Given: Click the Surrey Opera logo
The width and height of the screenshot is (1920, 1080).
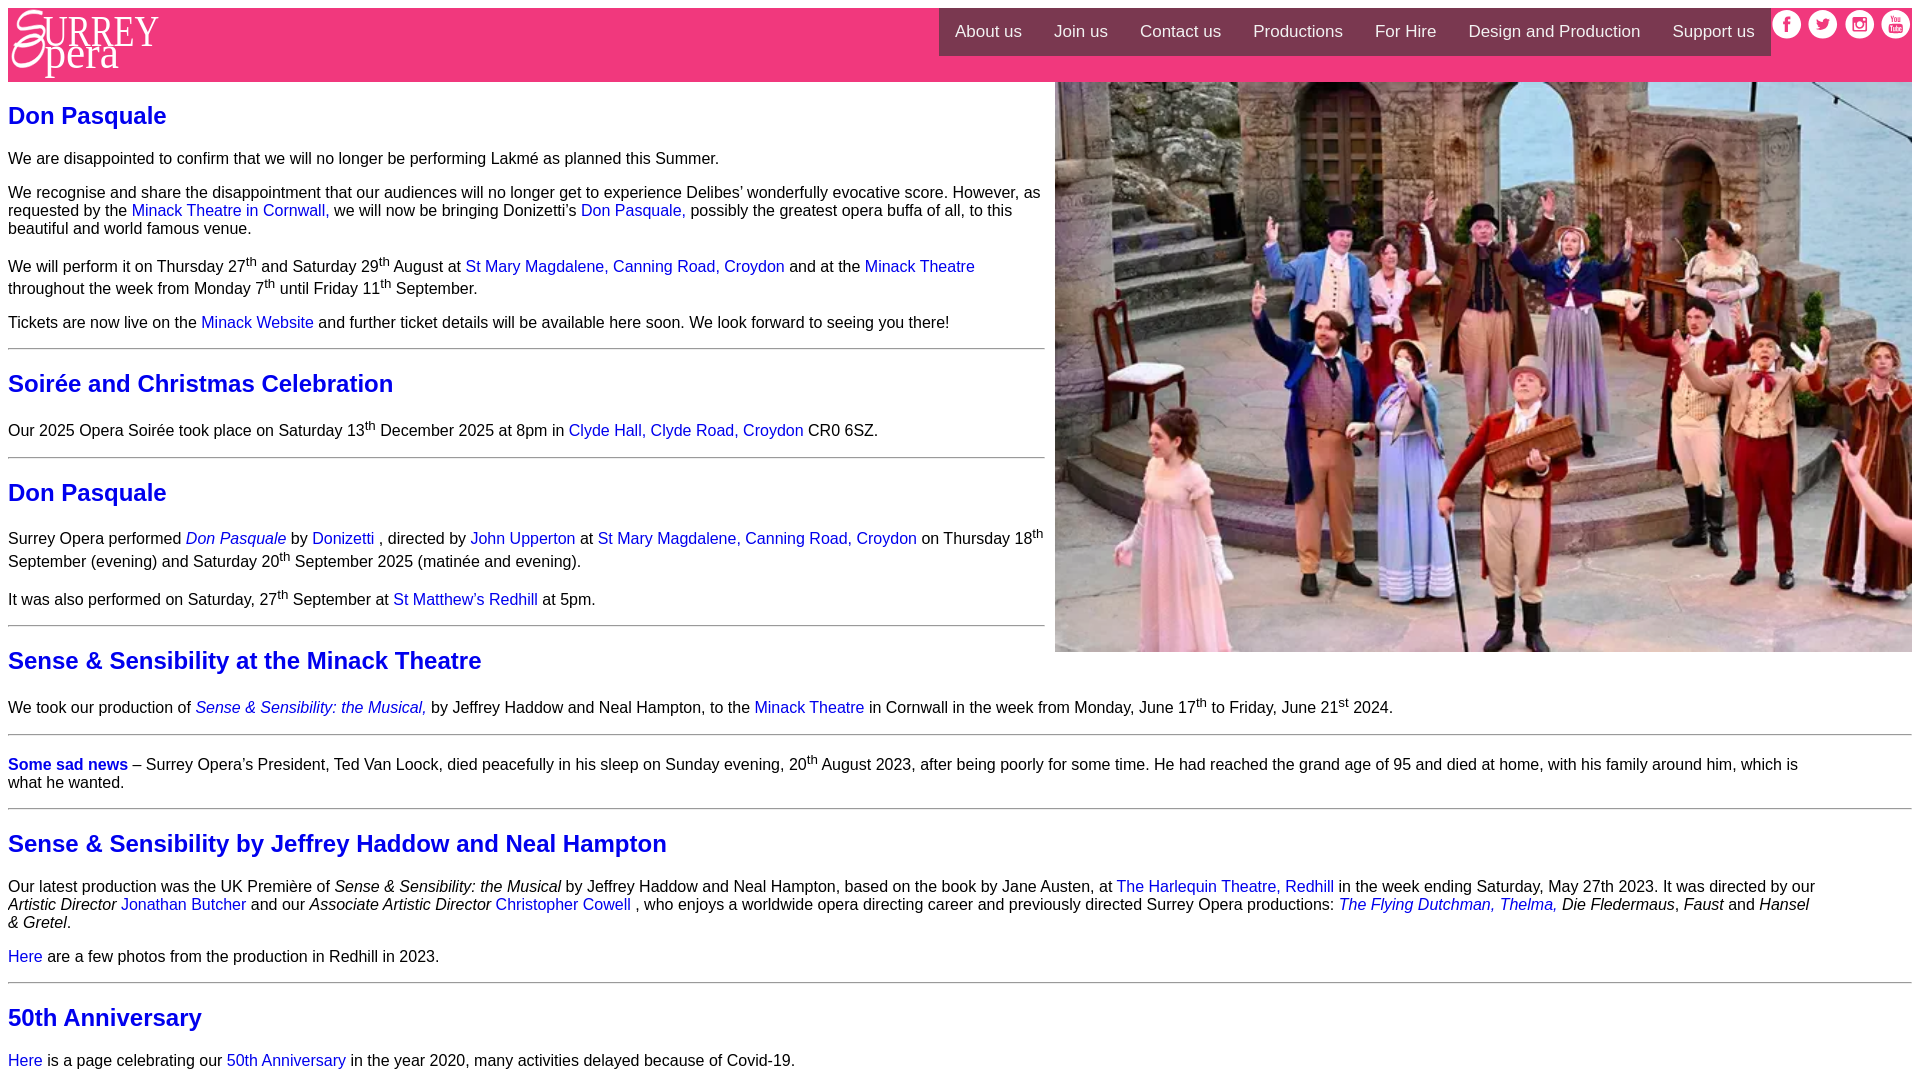Looking at the screenshot, I should pos(85,43).
